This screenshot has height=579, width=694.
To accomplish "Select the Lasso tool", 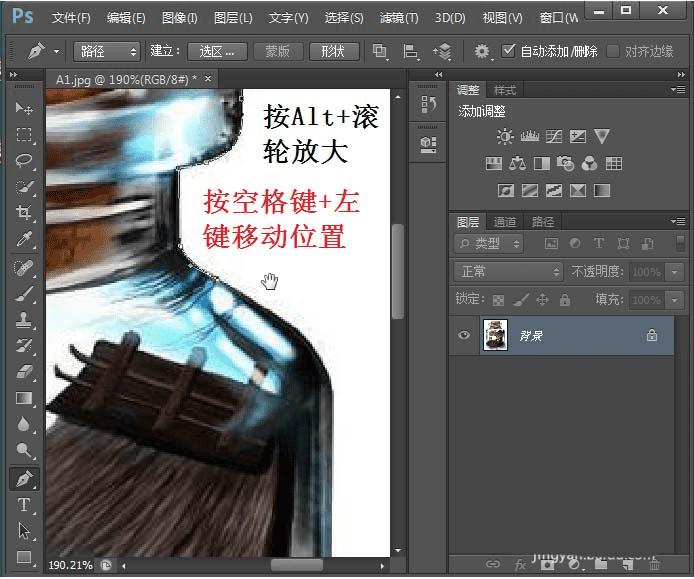I will 24,161.
